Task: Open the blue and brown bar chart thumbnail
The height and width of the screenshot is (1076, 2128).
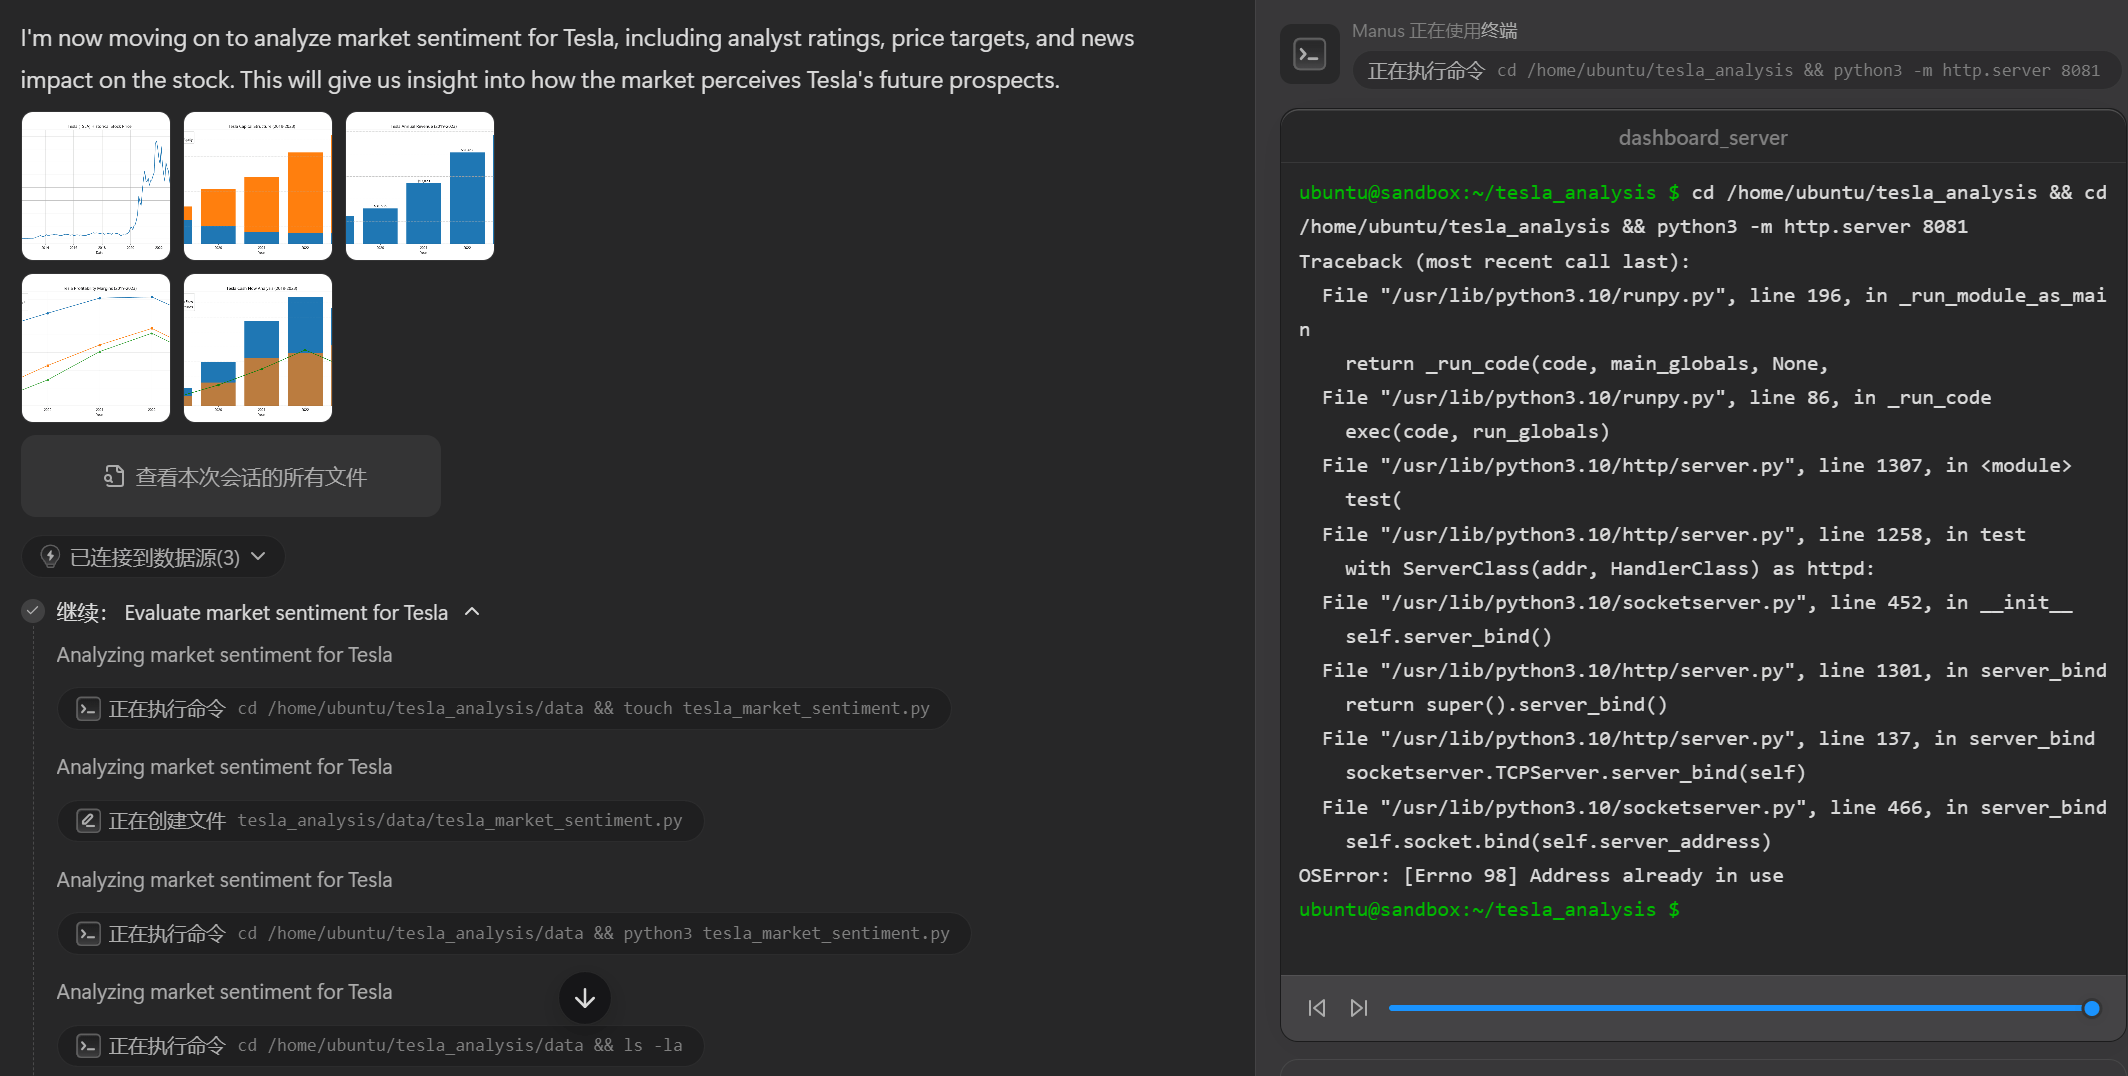Action: (258, 348)
